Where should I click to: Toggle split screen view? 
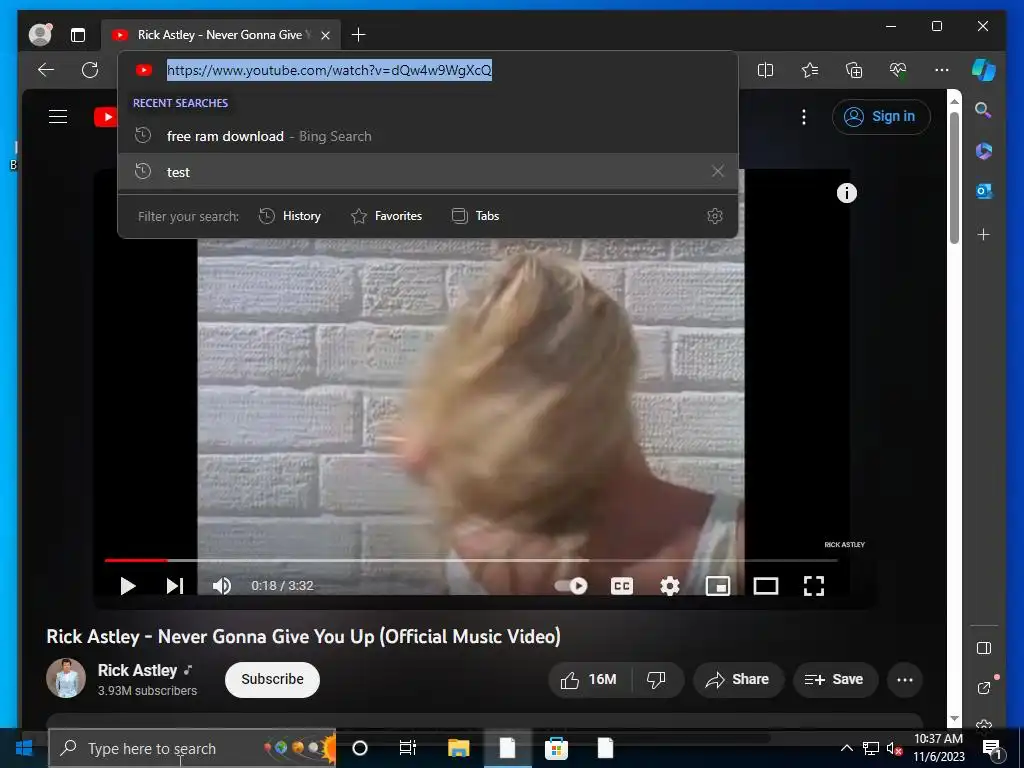(x=765, y=70)
